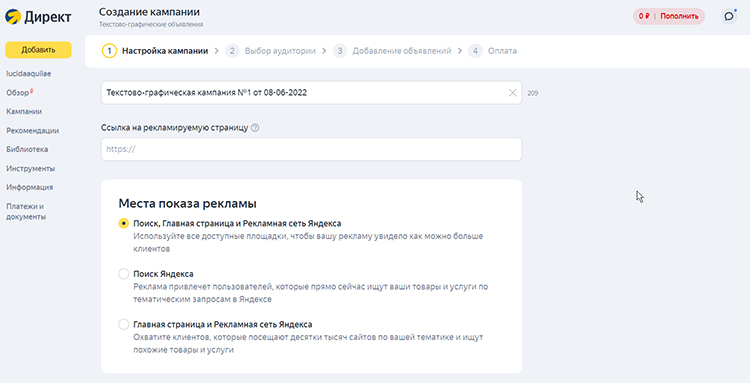The height and width of the screenshot is (383, 750).
Task: Click the step 1 circle icon
Action: click(x=109, y=51)
